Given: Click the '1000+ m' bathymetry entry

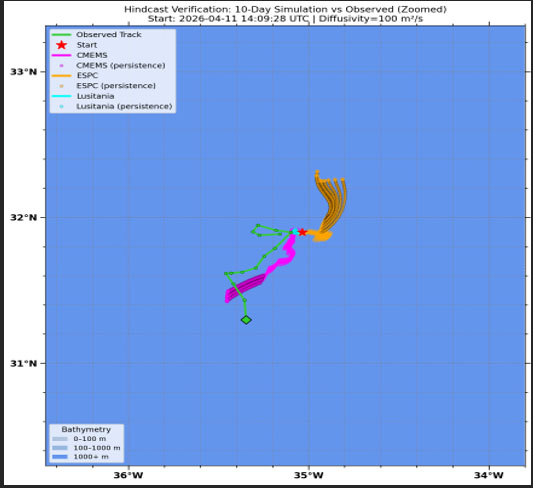Looking at the screenshot, I should pyautogui.click(x=80, y=457).
